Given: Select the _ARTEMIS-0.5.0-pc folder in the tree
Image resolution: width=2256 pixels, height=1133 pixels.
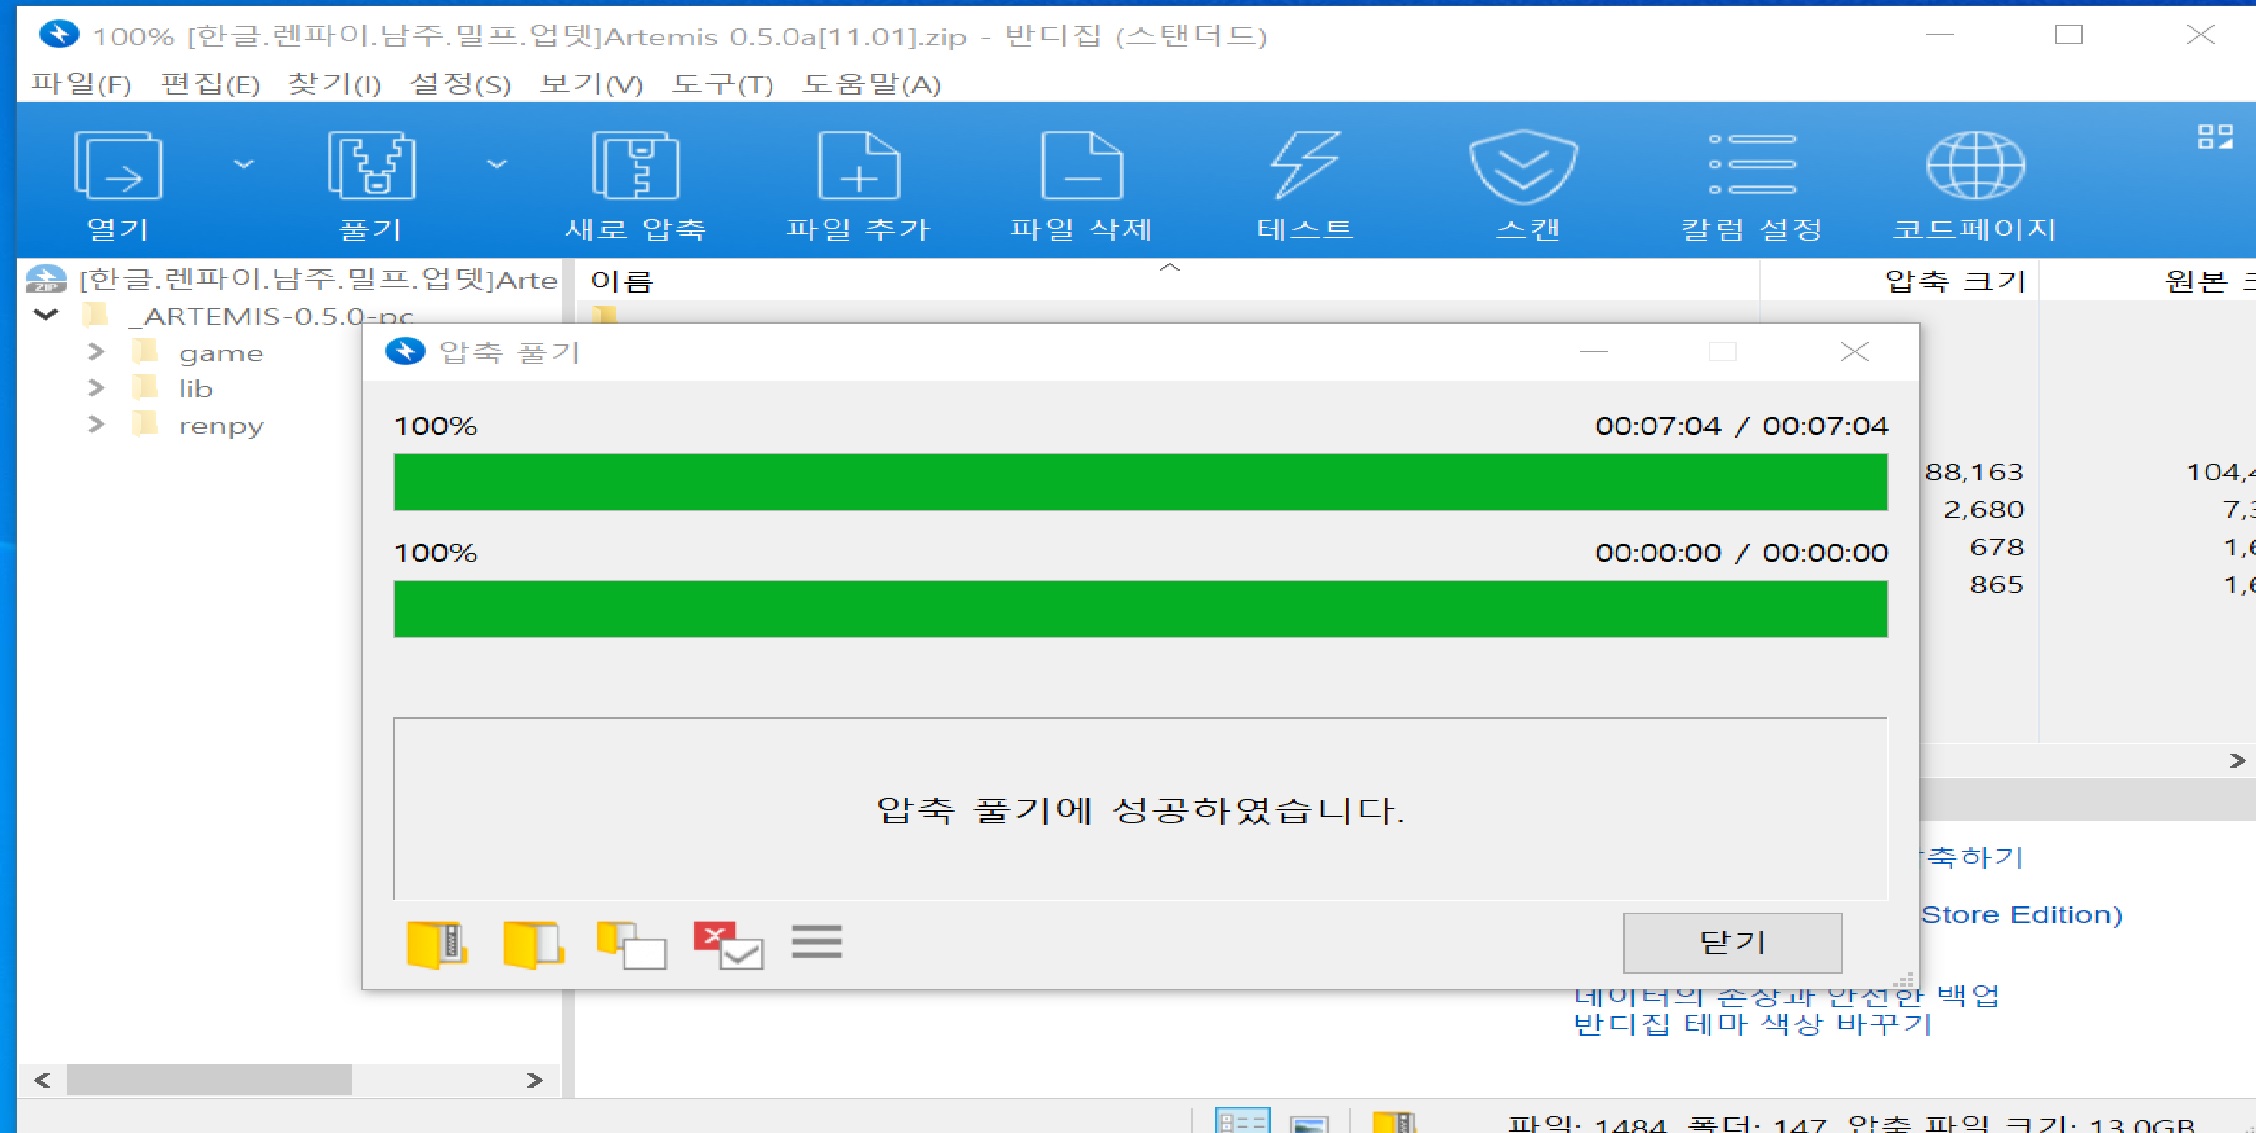Looking at the screenshot, I should click(x=270, y=316).
